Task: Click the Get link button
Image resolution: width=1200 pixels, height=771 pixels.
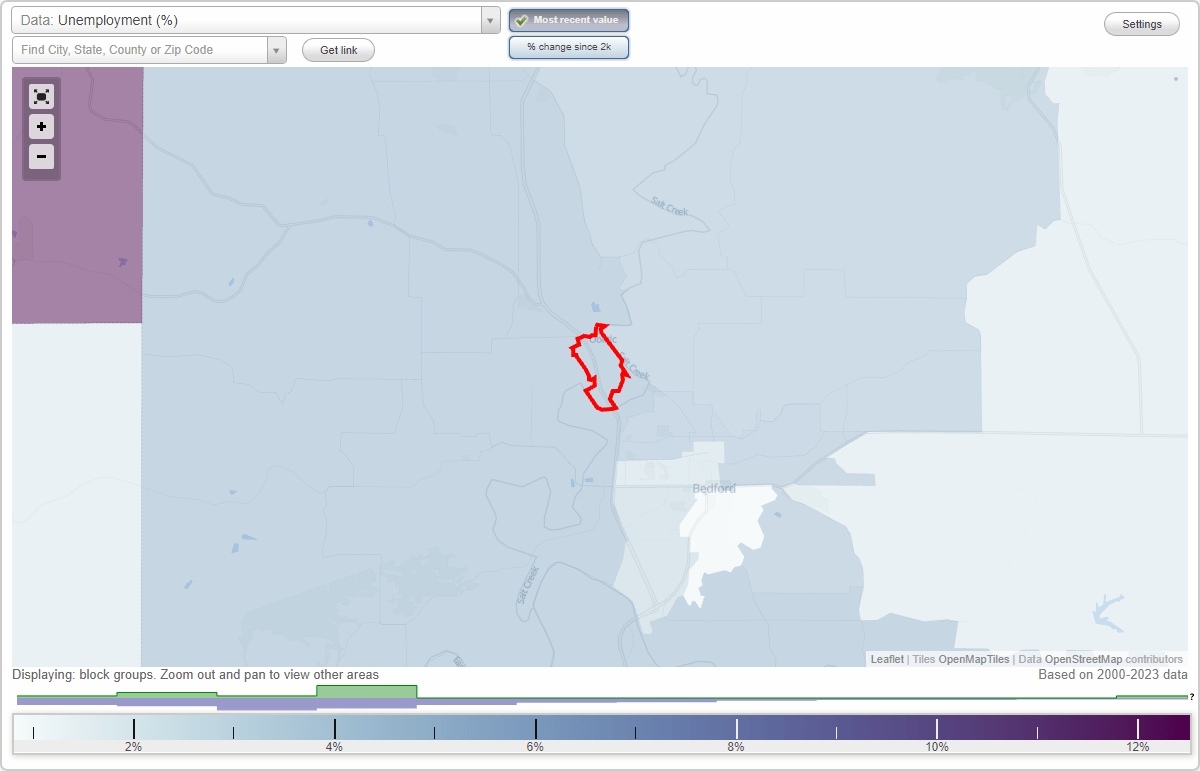Action: click(338, 50)
